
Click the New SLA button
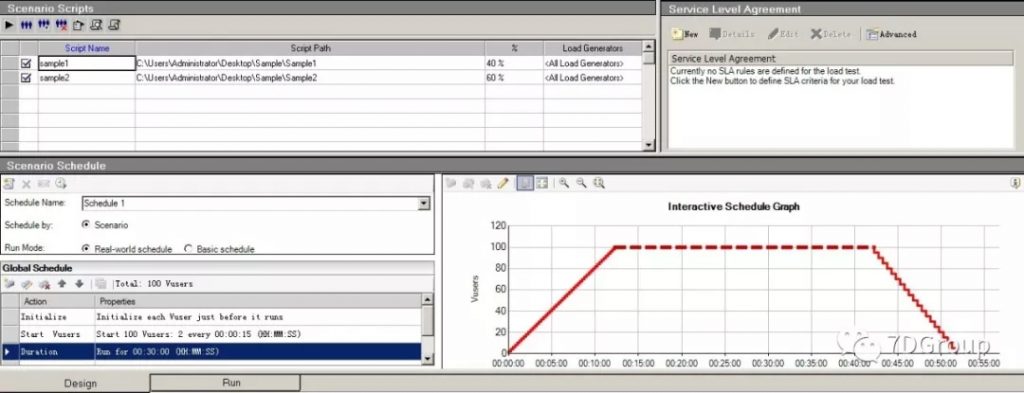pyautogui.click(x=685, y=34)
